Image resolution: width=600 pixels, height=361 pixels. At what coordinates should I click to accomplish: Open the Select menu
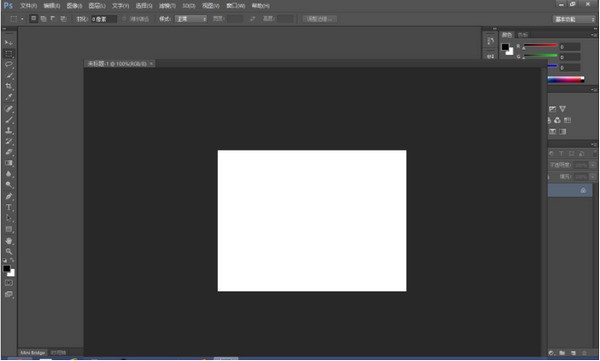(144, 6)
